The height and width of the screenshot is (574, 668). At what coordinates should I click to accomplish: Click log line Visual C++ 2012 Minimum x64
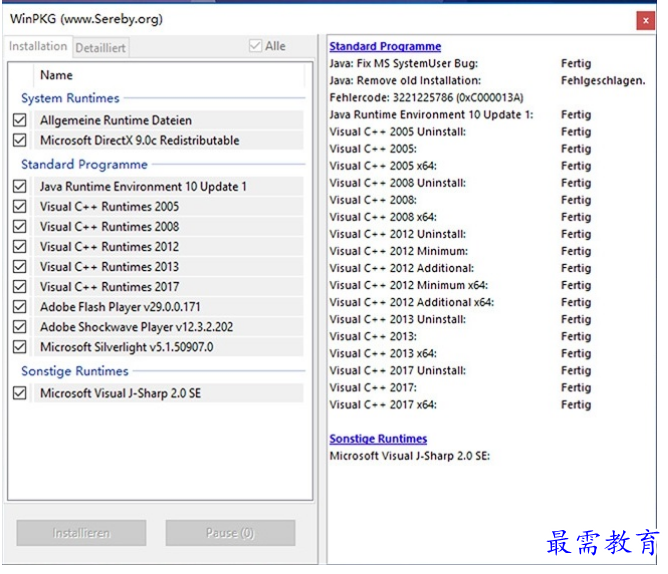[x=409, y=285]
